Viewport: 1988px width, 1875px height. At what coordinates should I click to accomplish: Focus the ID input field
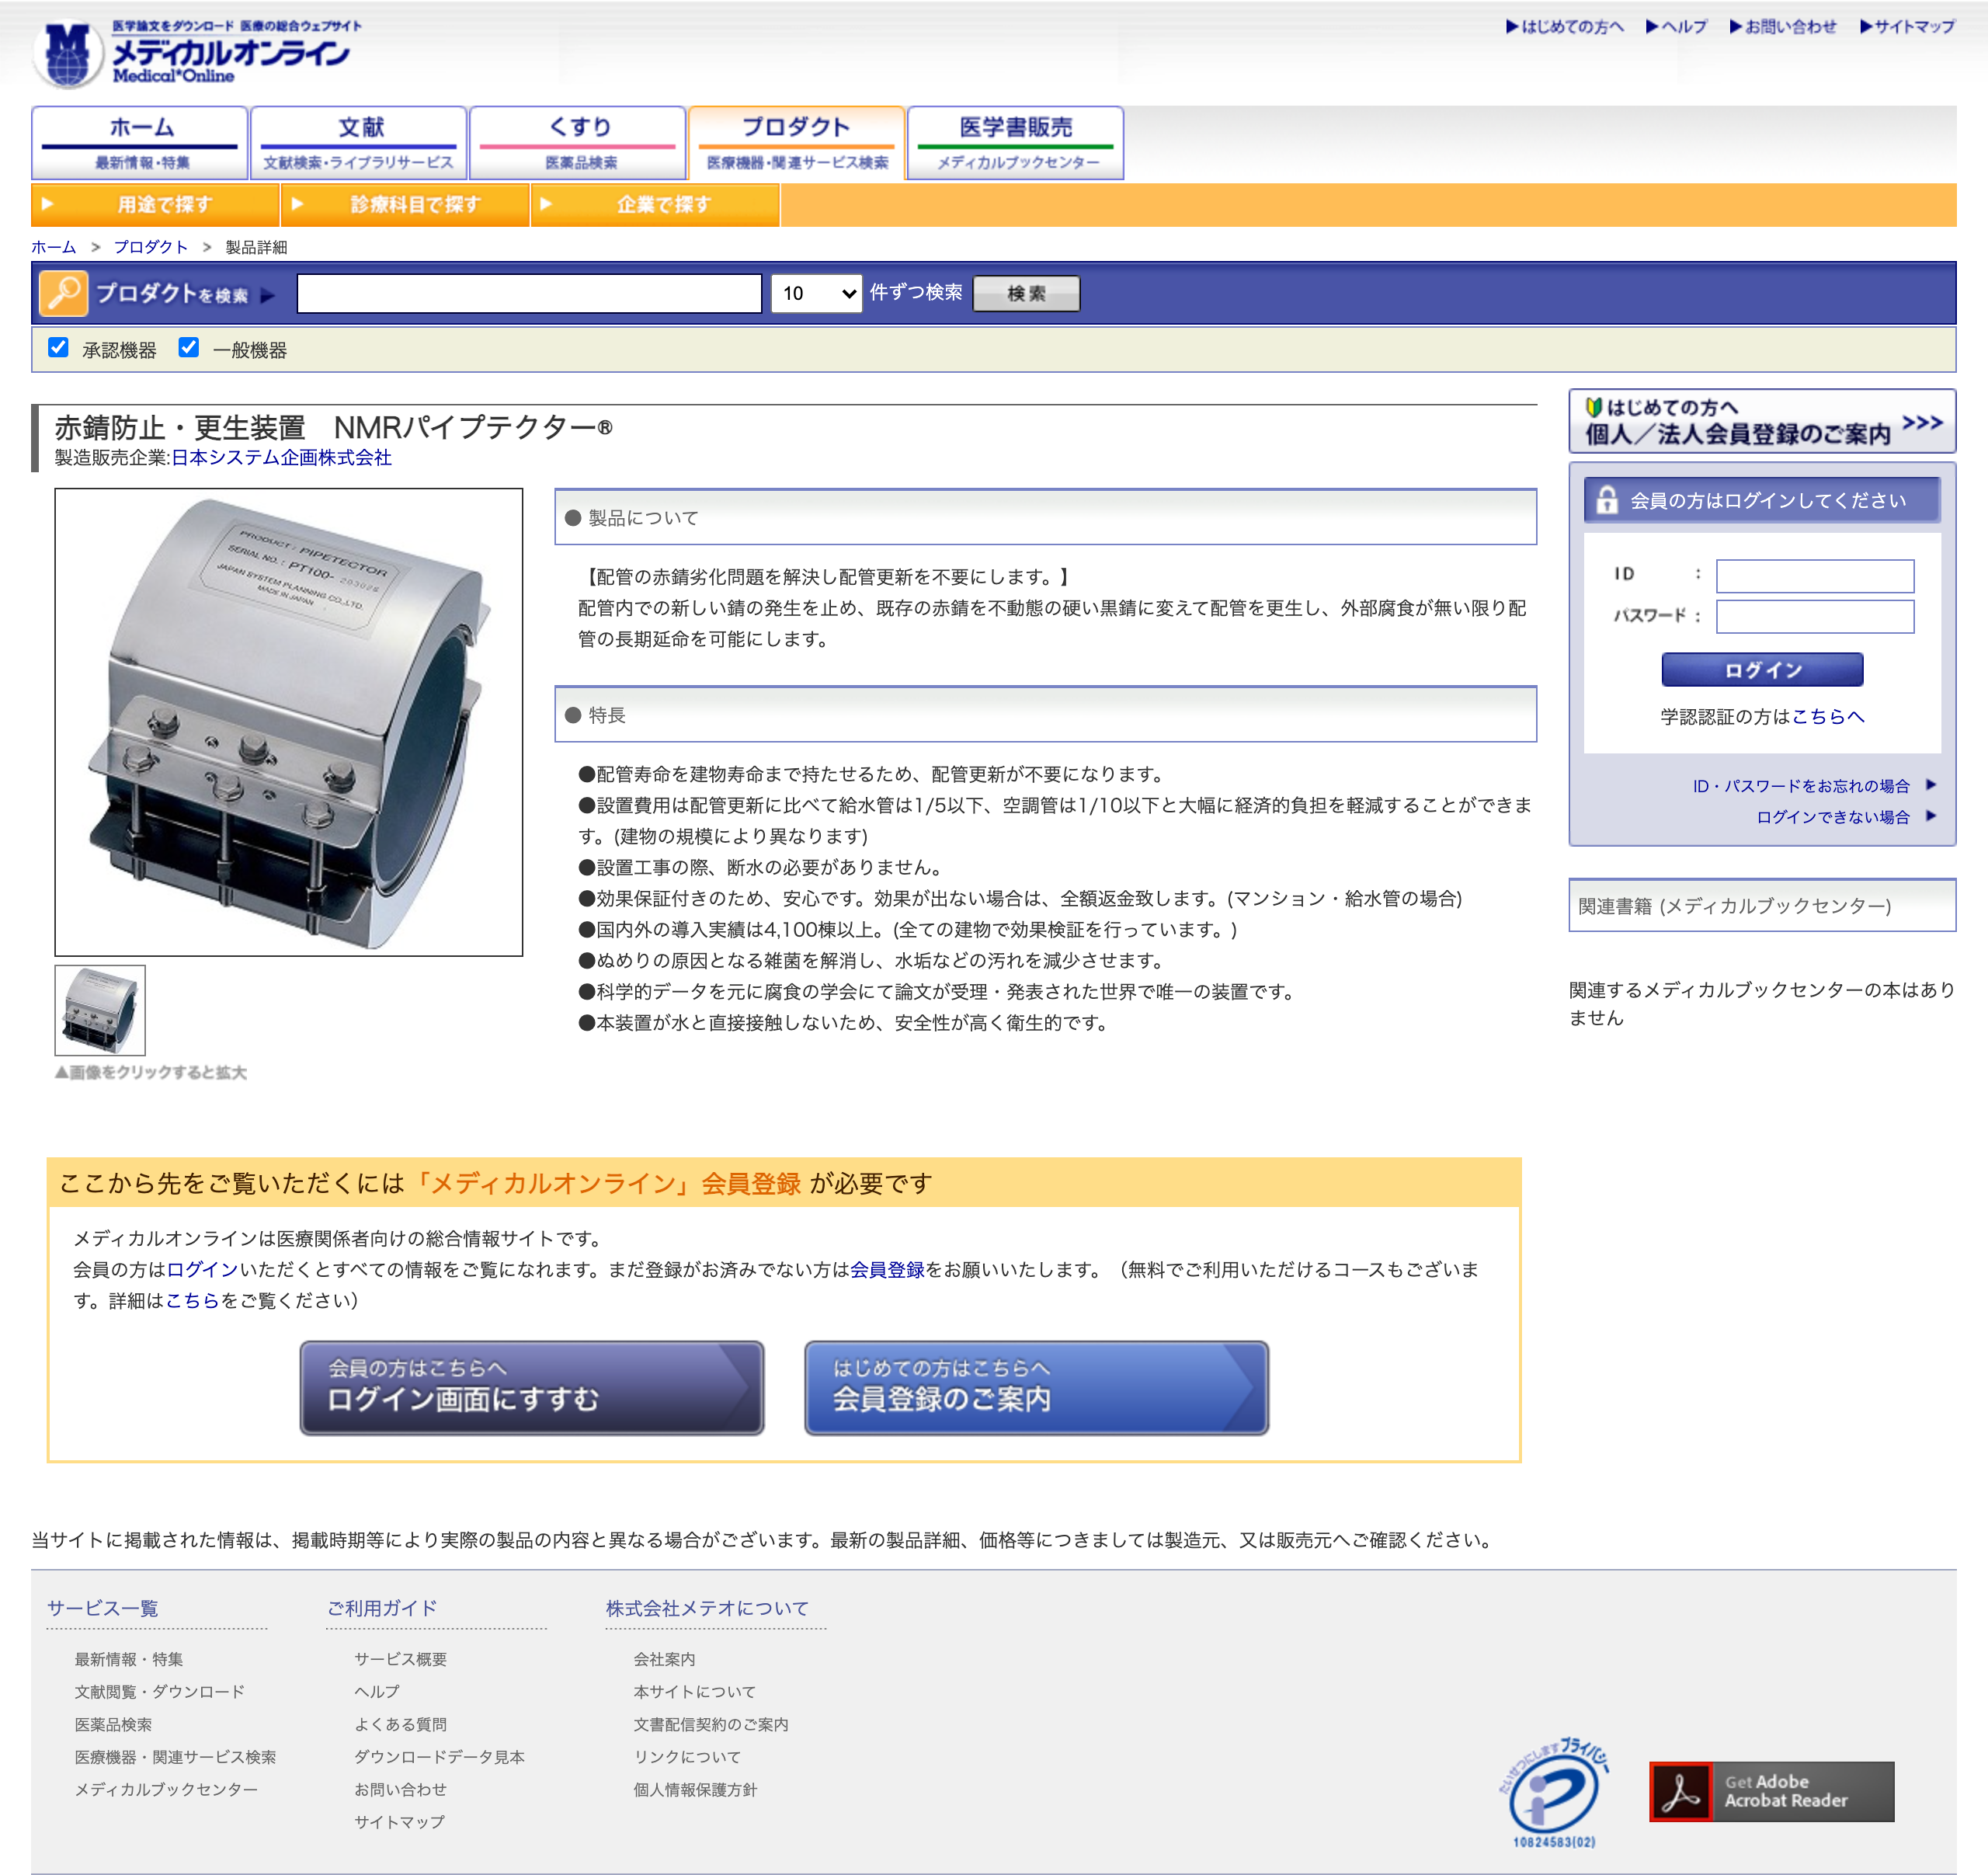tap(1815, 576)
